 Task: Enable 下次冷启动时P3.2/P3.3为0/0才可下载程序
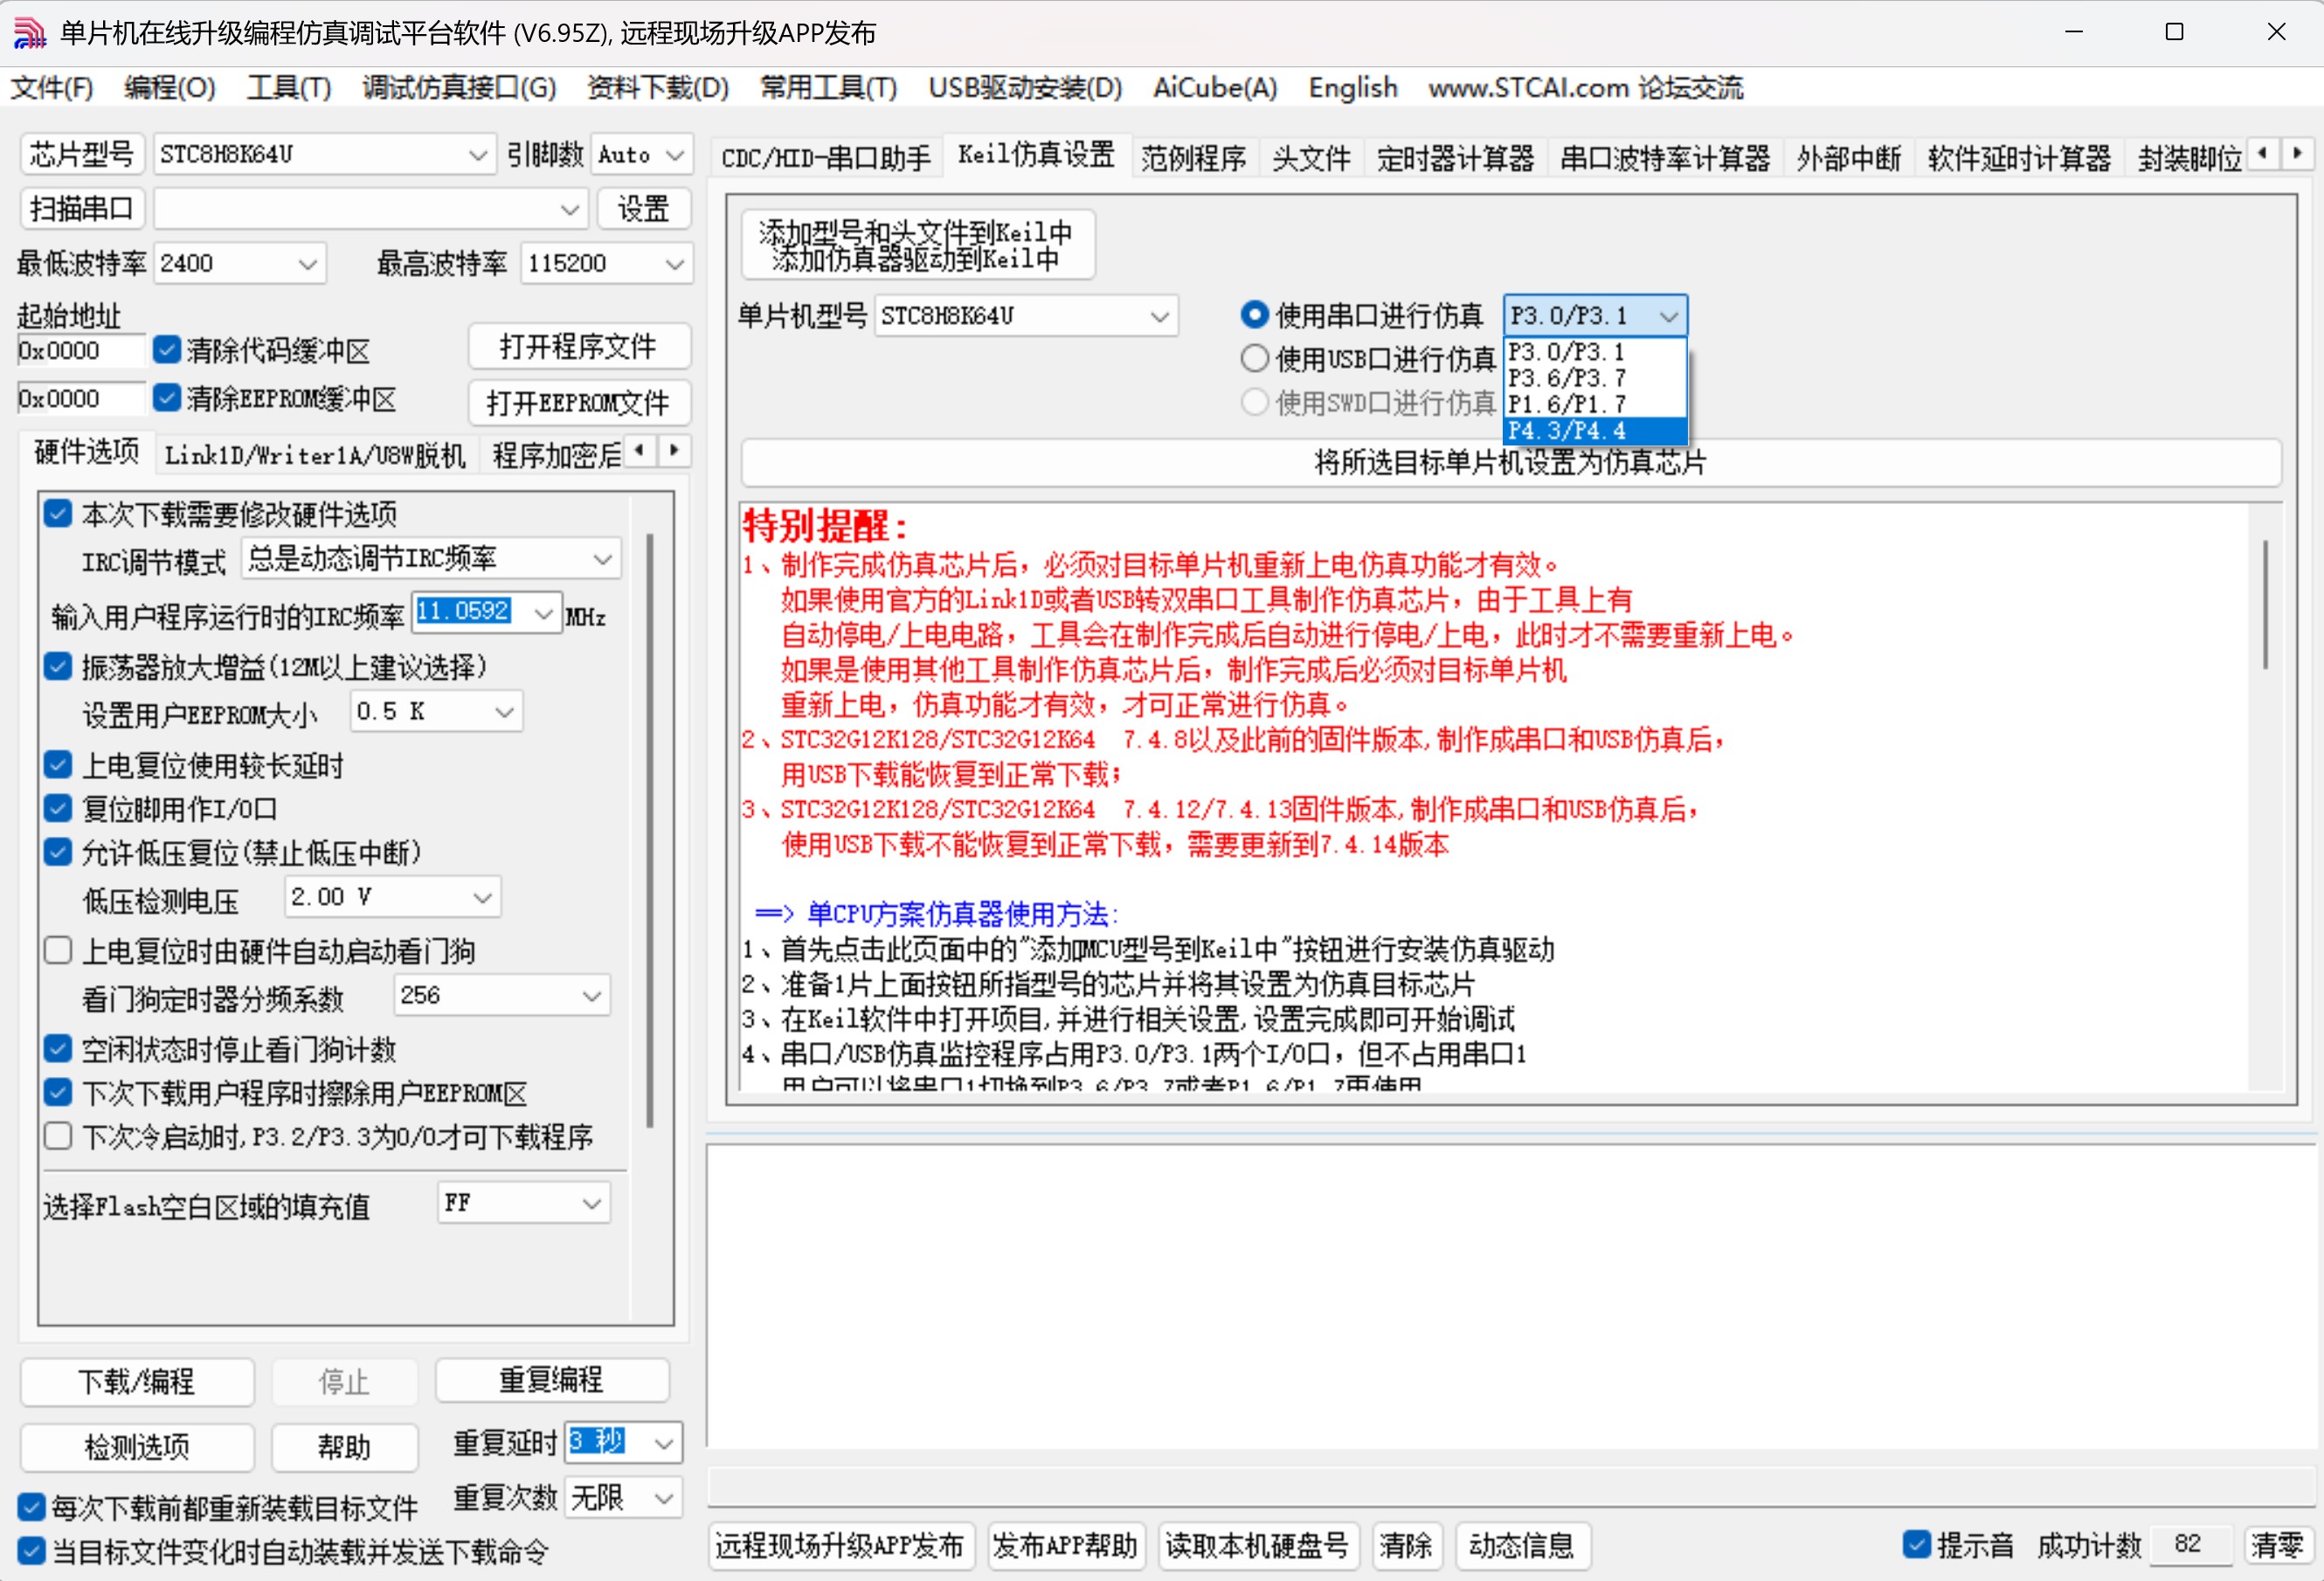tap(58, 1136)
